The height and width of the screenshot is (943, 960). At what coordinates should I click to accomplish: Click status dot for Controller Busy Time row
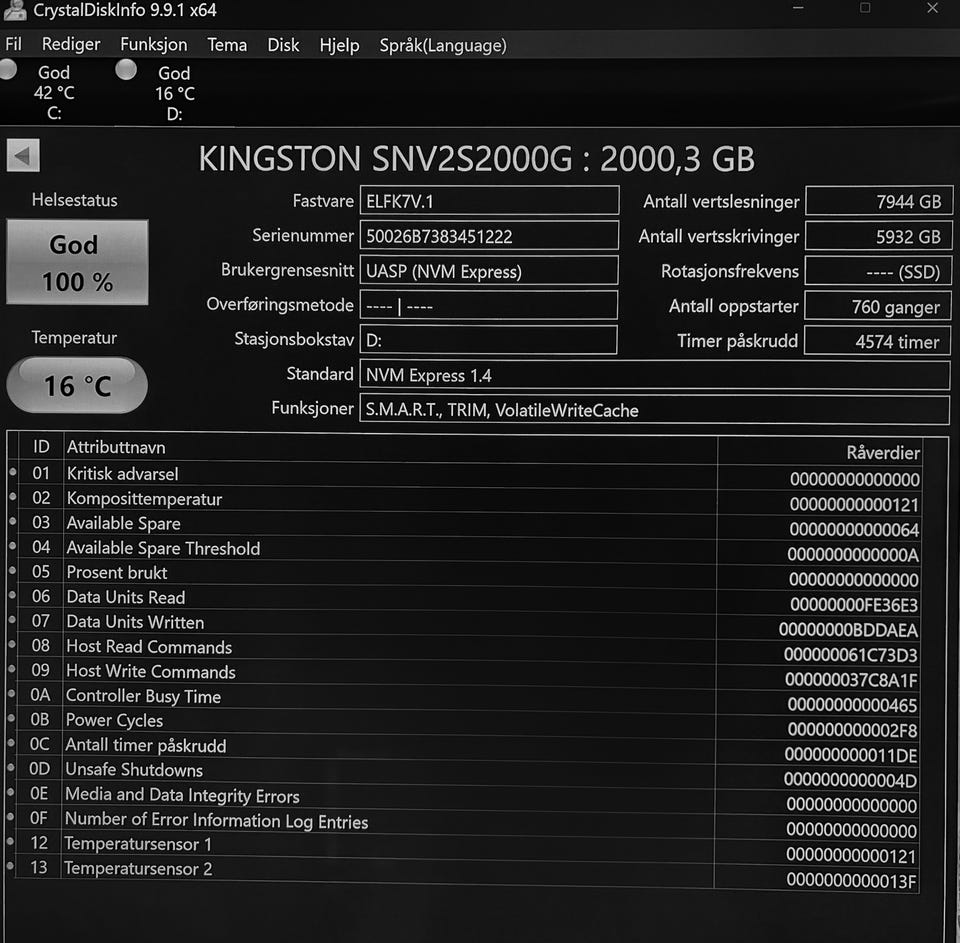click(12, 693)
